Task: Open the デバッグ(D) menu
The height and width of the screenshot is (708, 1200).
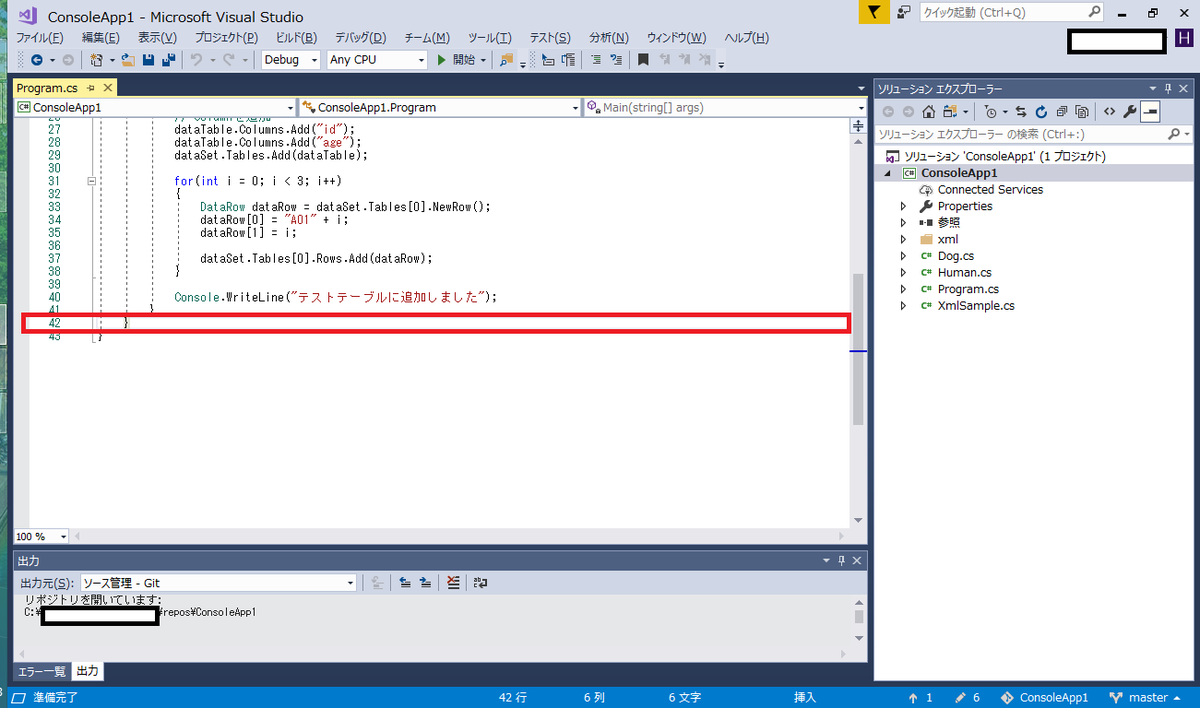Action: tap(361, 37)
